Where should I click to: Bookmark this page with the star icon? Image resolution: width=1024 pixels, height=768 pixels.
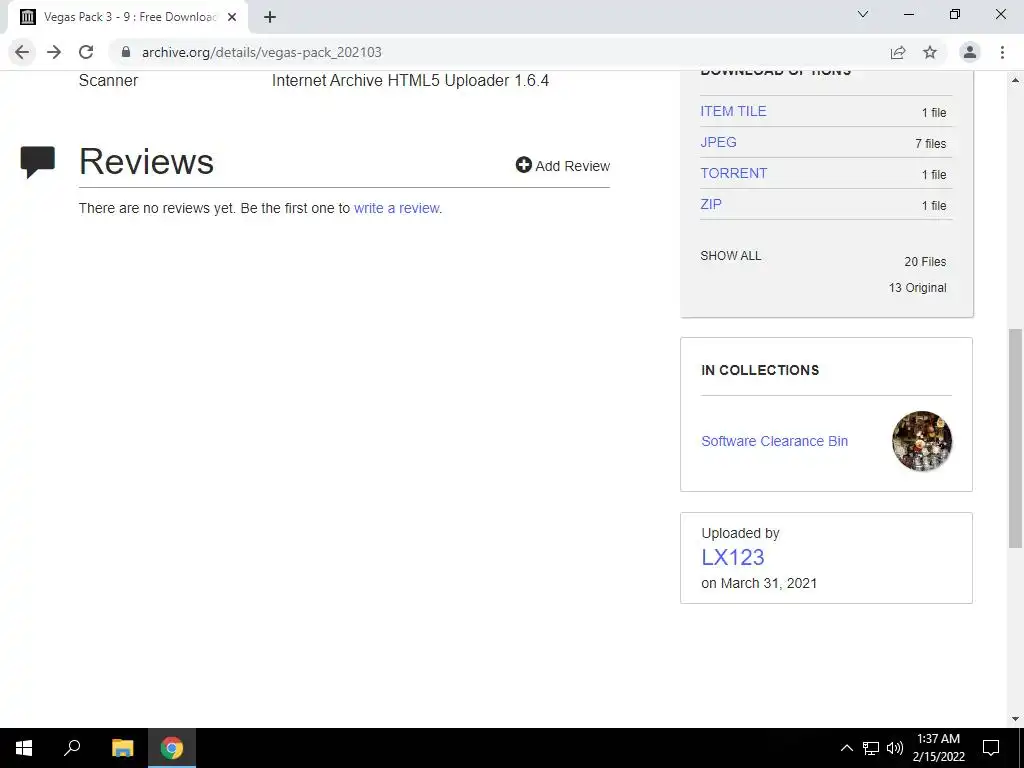[930, 52]
